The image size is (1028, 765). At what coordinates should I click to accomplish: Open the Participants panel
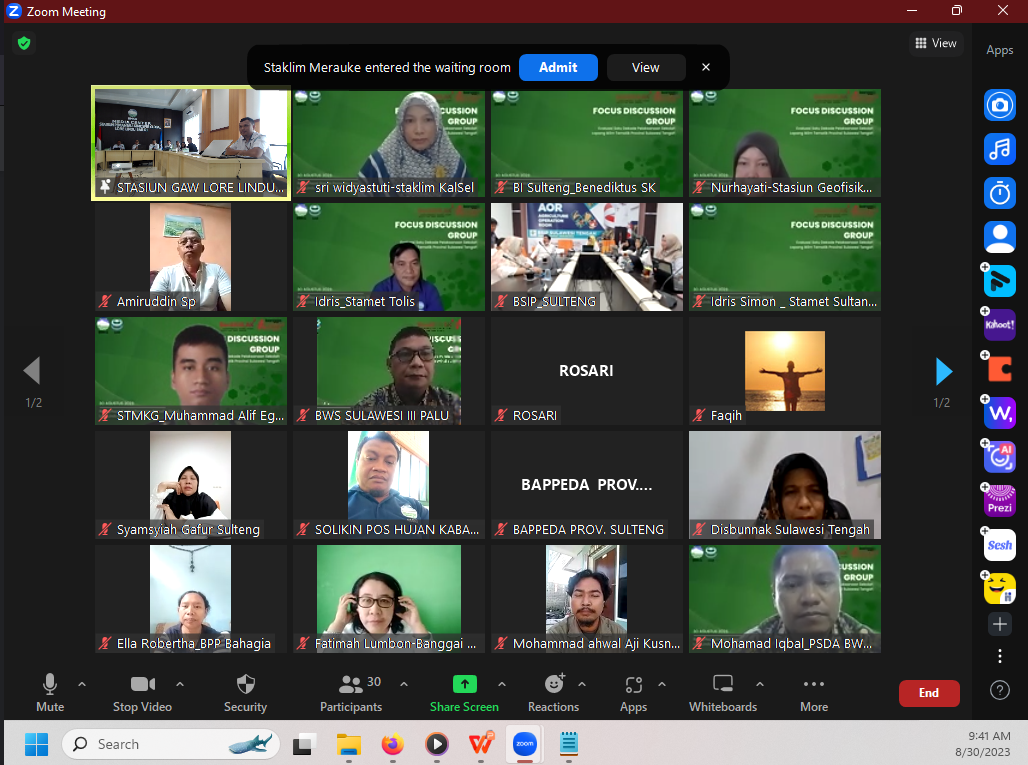(351, 693)
